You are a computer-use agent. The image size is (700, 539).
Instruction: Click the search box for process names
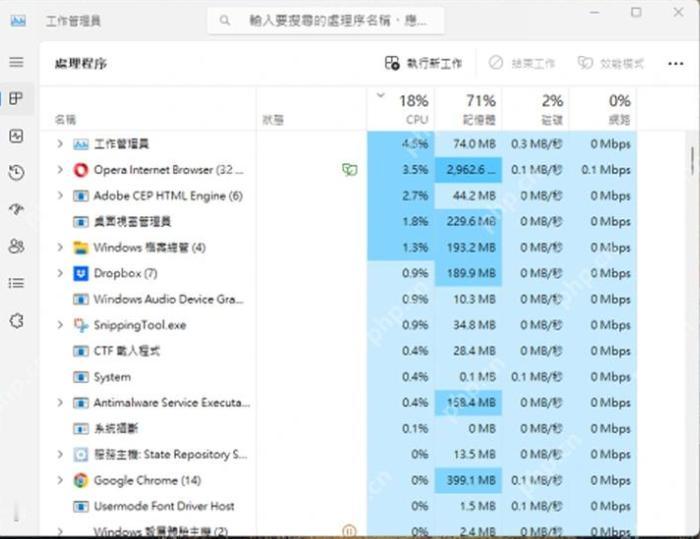coord(326,21)
